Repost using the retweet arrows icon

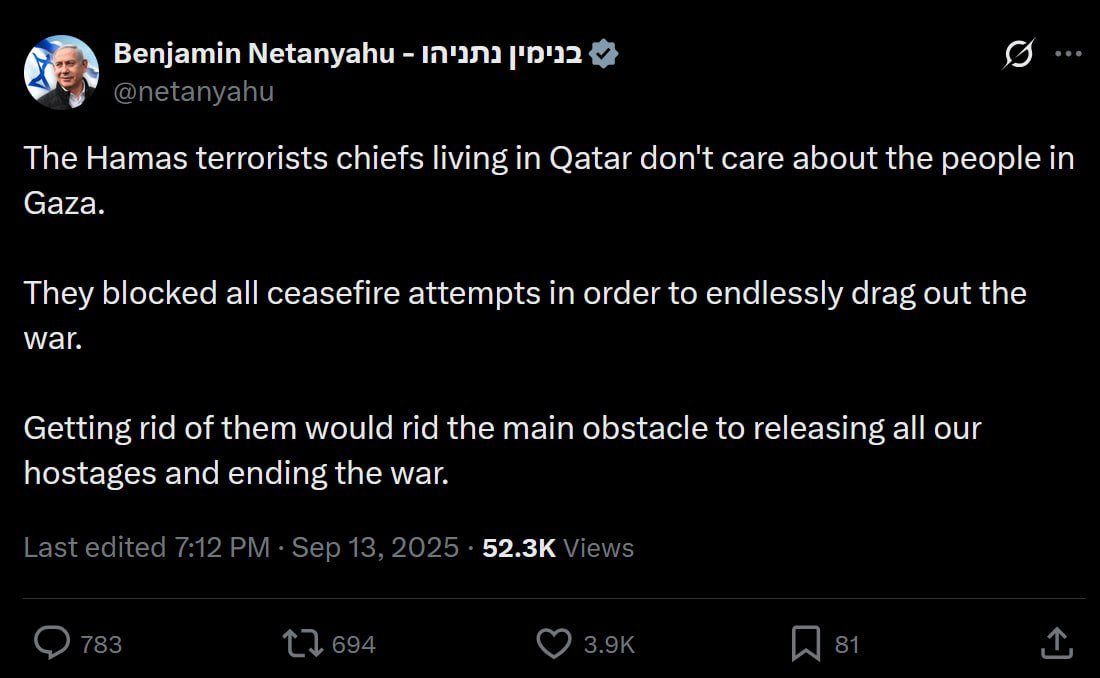tap(303, 643)
